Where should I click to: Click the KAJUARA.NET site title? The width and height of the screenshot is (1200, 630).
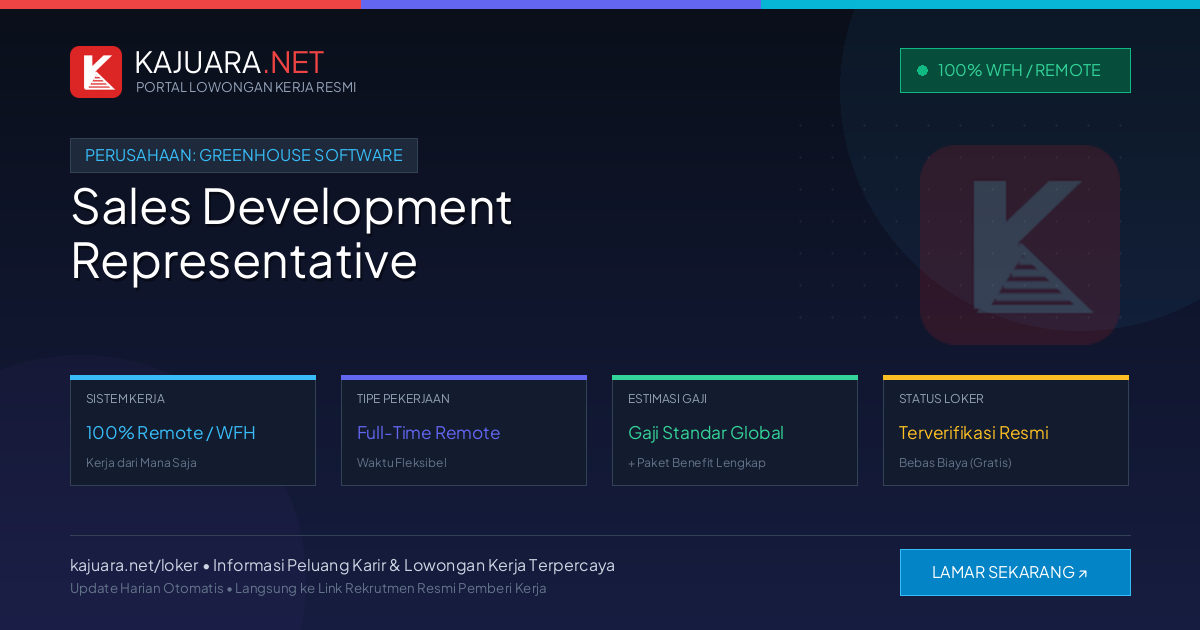[x=229, y=62]
